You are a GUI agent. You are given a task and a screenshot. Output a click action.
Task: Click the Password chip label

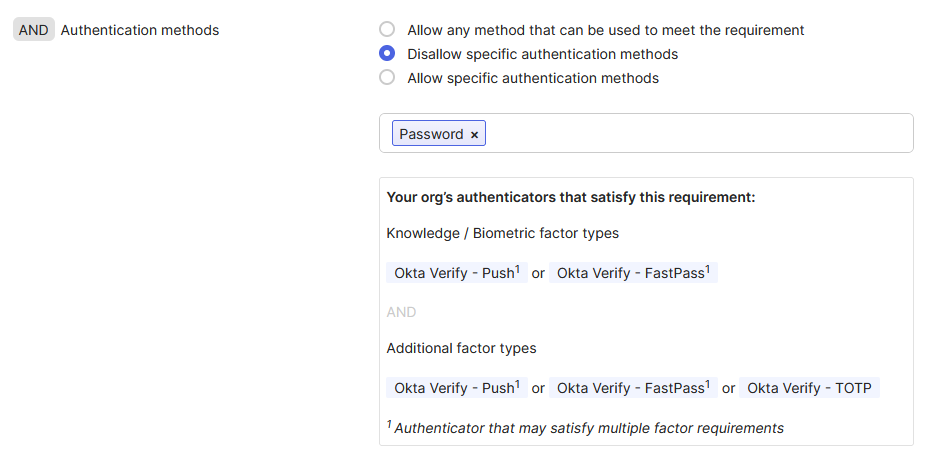click(431, 134)
